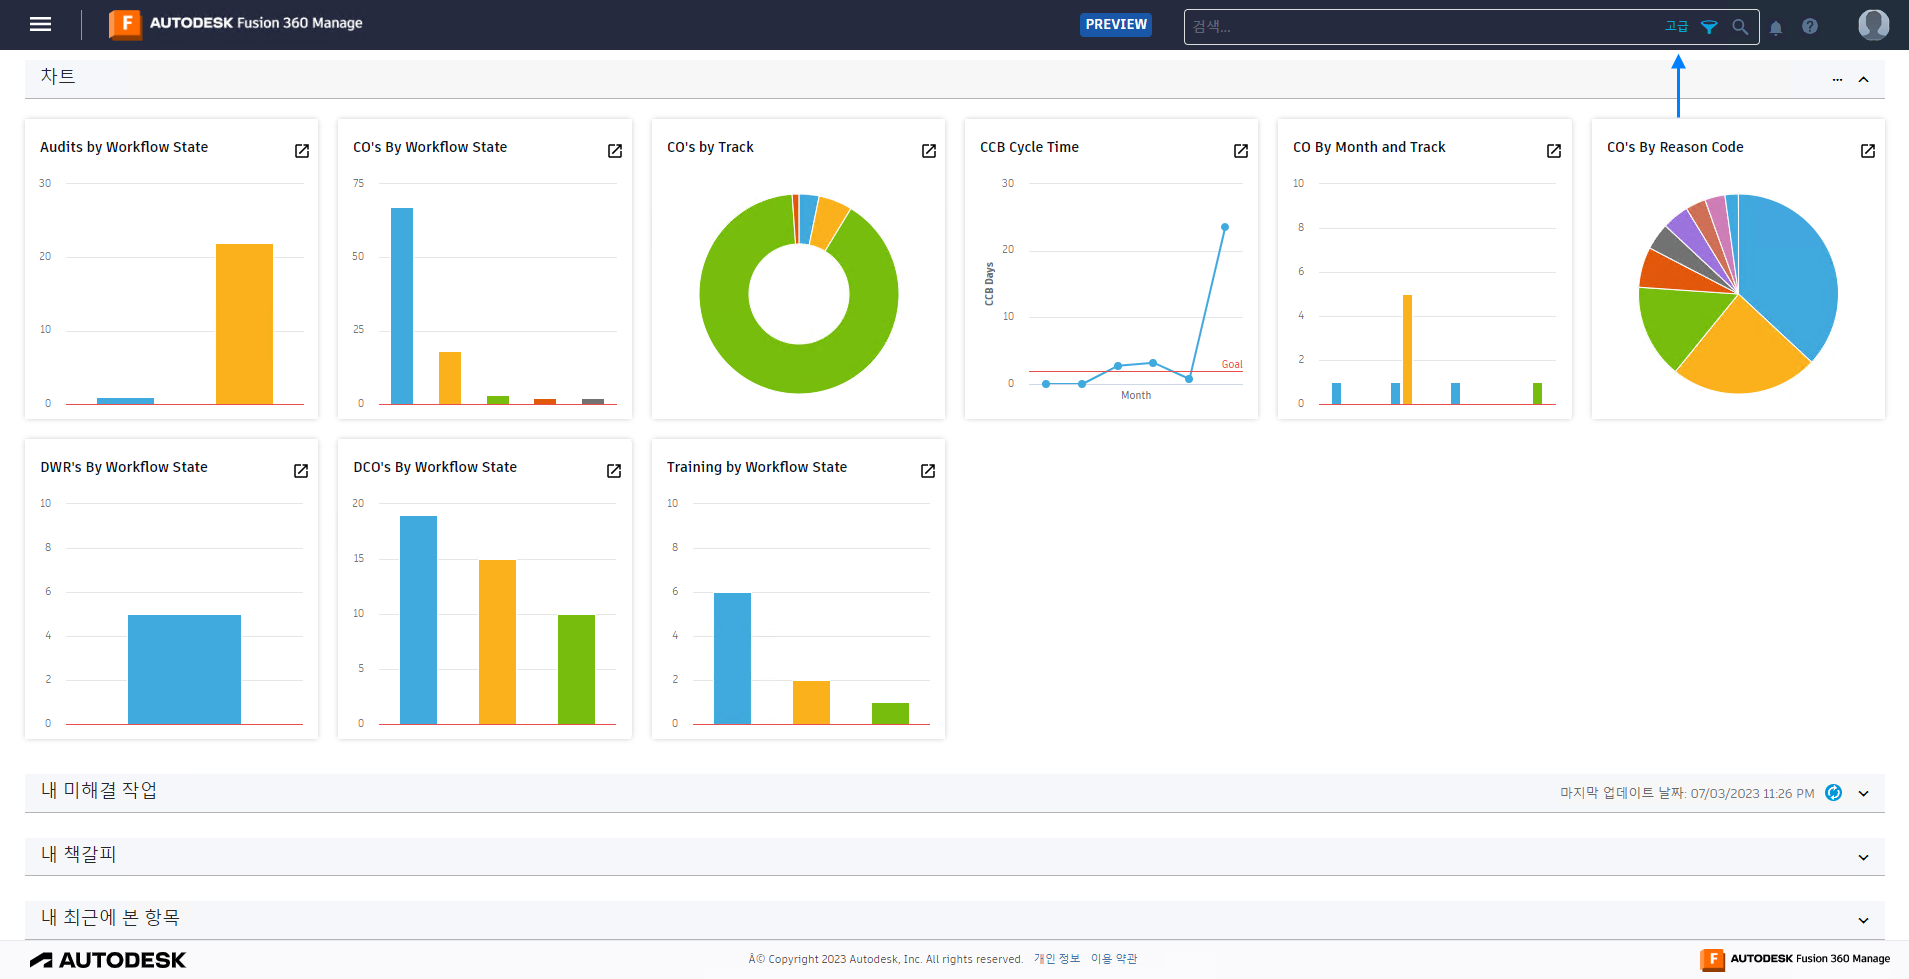Click the 내 미해결 작업 section title
The height and width of the screenshot is (979, 1909).
coord(99,791)
